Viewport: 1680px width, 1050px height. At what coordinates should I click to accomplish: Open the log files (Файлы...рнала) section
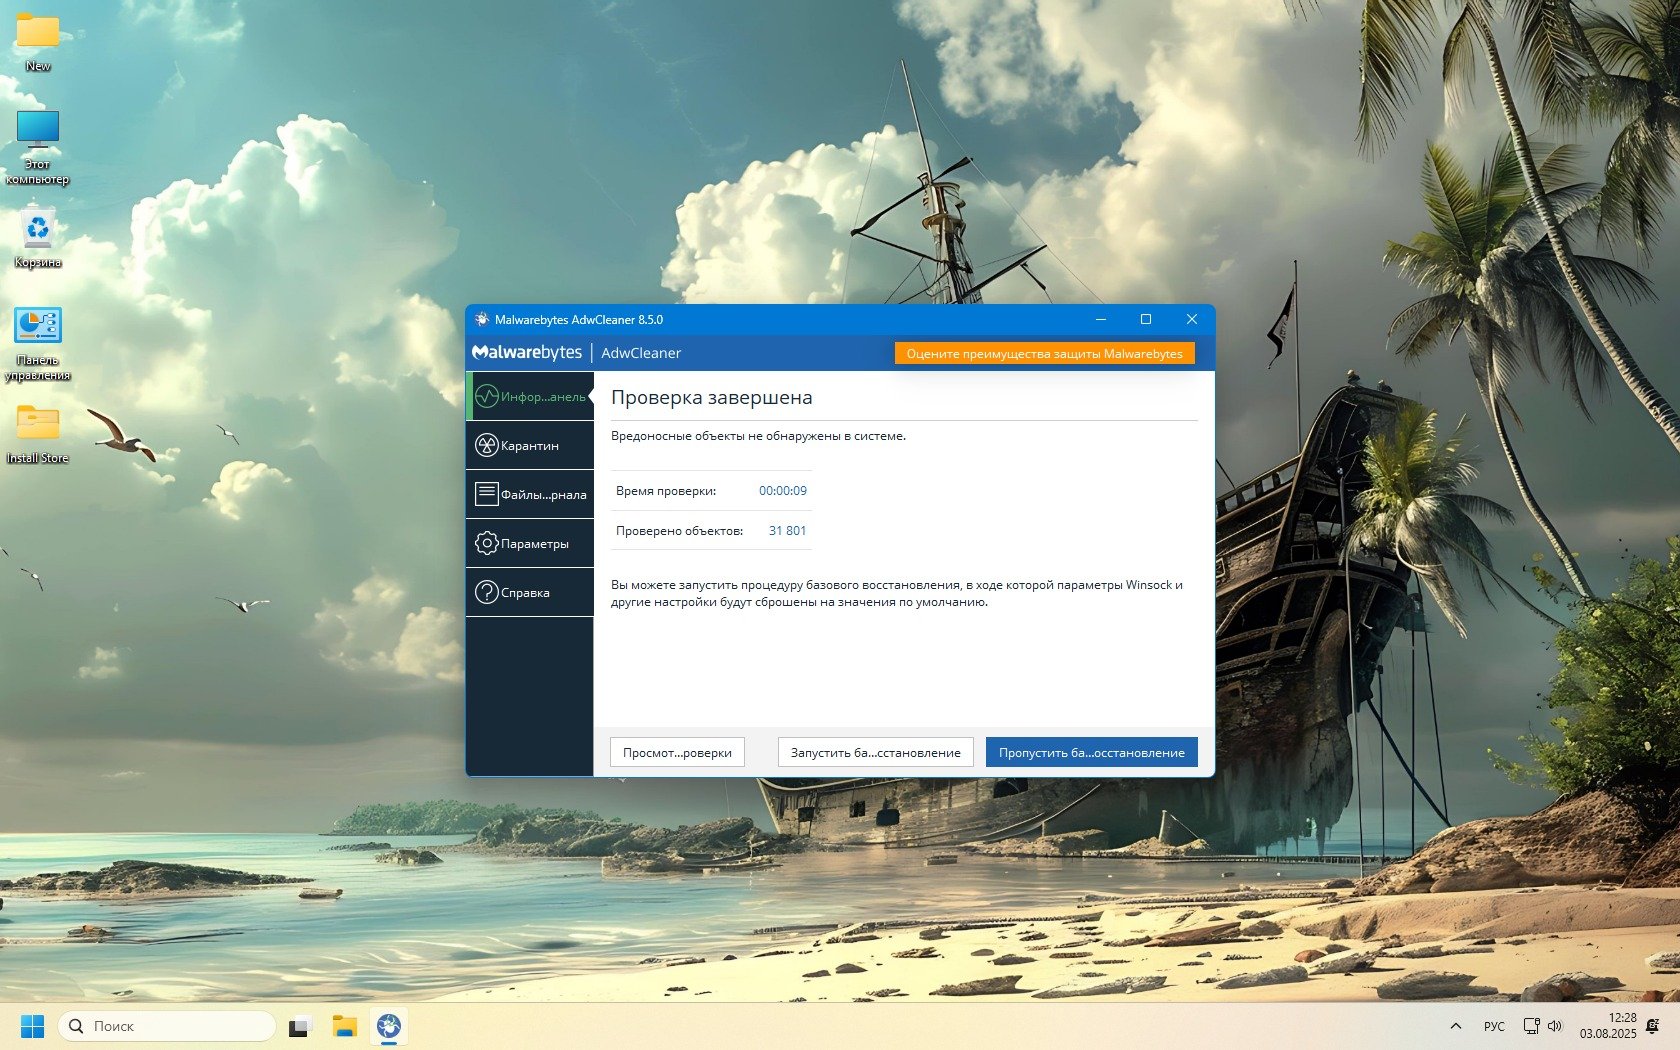tap(530, 495)
